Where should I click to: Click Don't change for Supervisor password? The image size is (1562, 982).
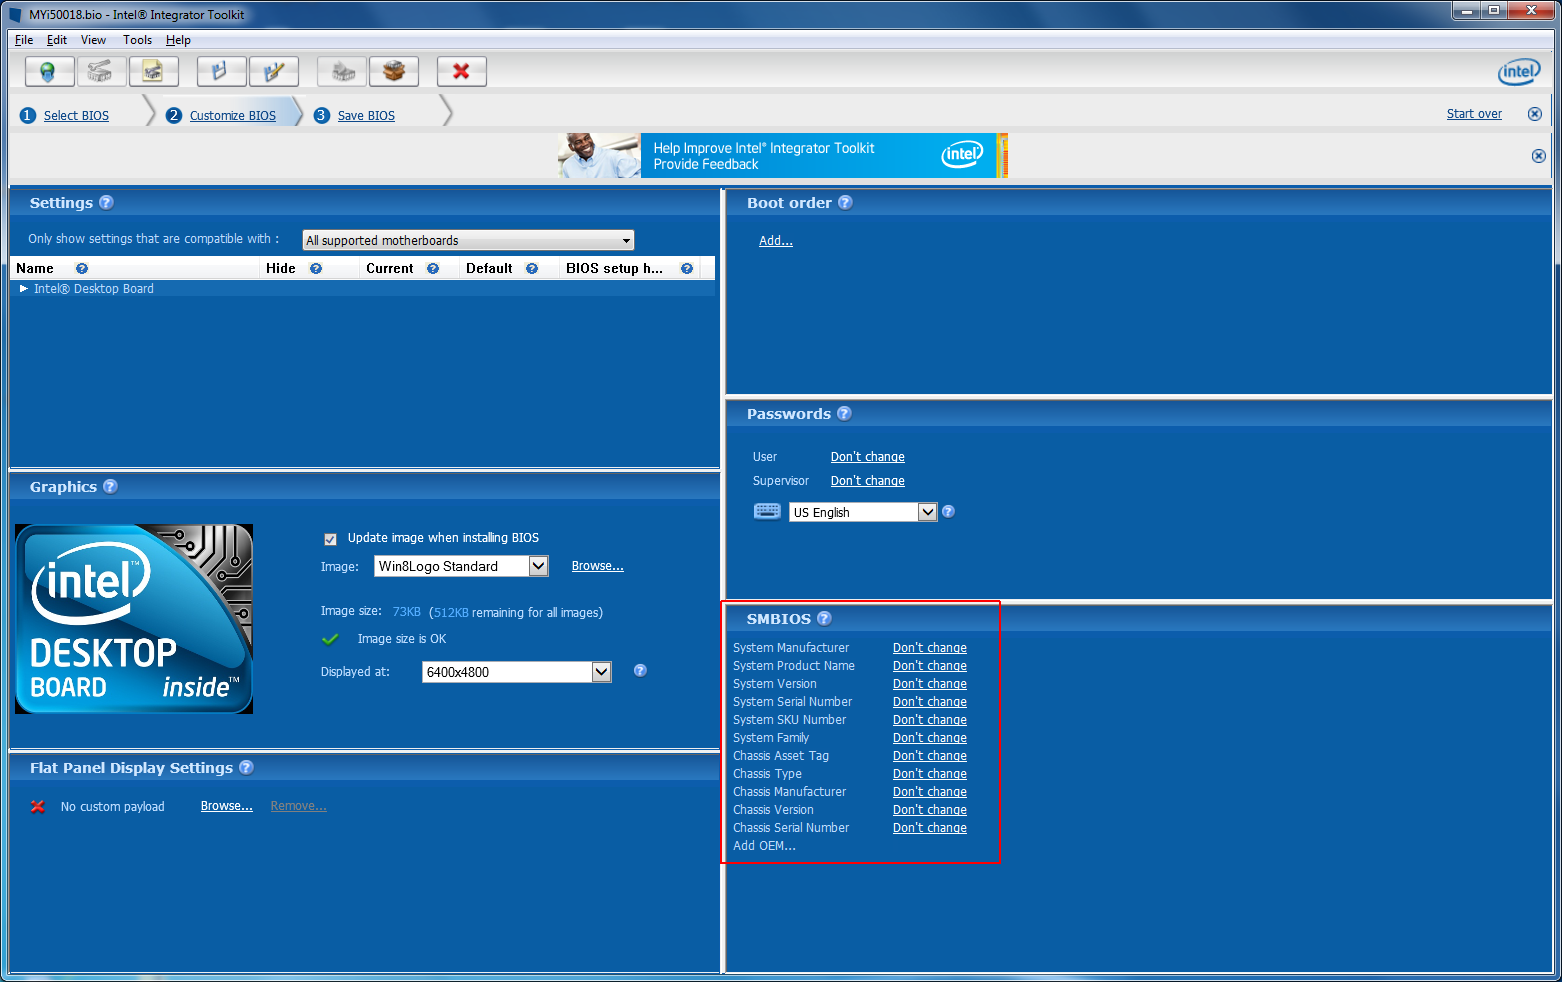click(x=868, y=480)
